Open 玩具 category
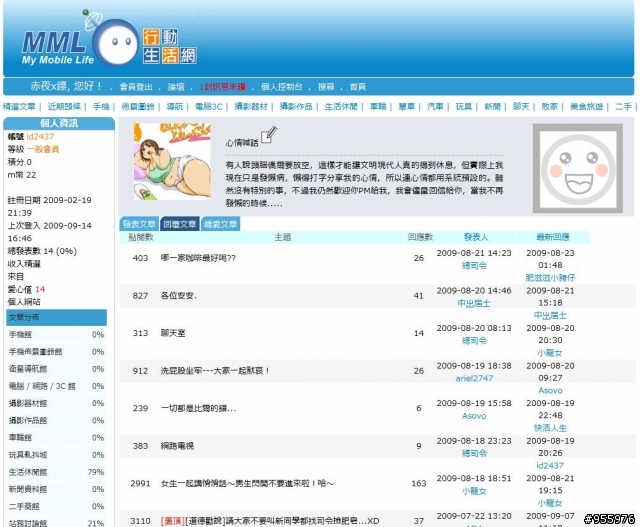 coord(464,107)
